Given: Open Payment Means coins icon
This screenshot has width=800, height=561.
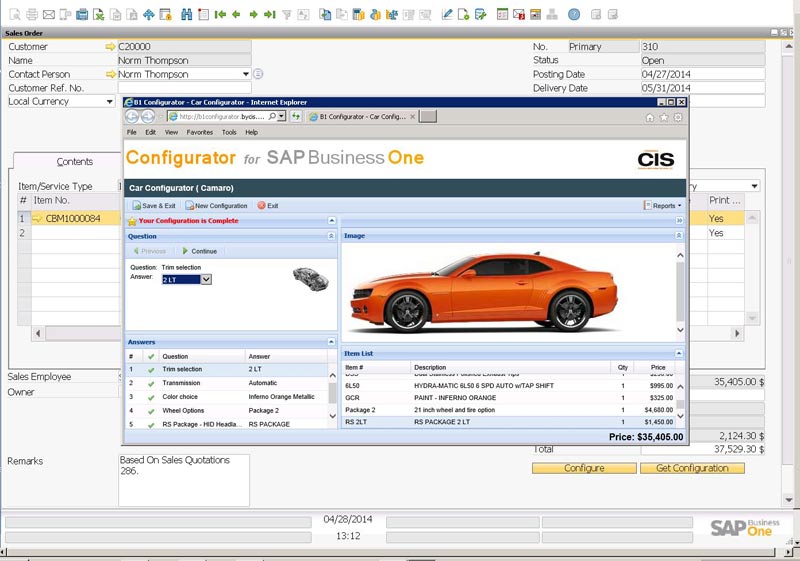Looking at the screenshot, I should coord(376,14).
